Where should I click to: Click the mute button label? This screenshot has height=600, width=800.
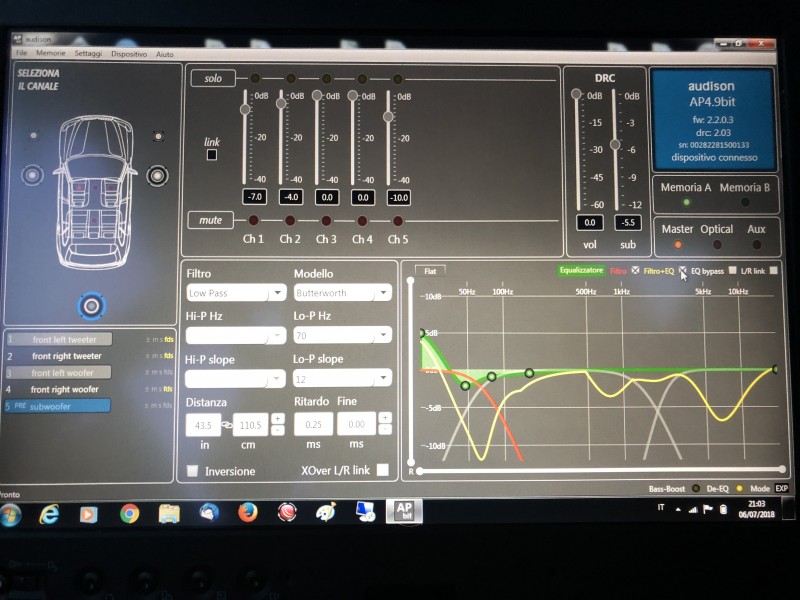tap(210, 220)
